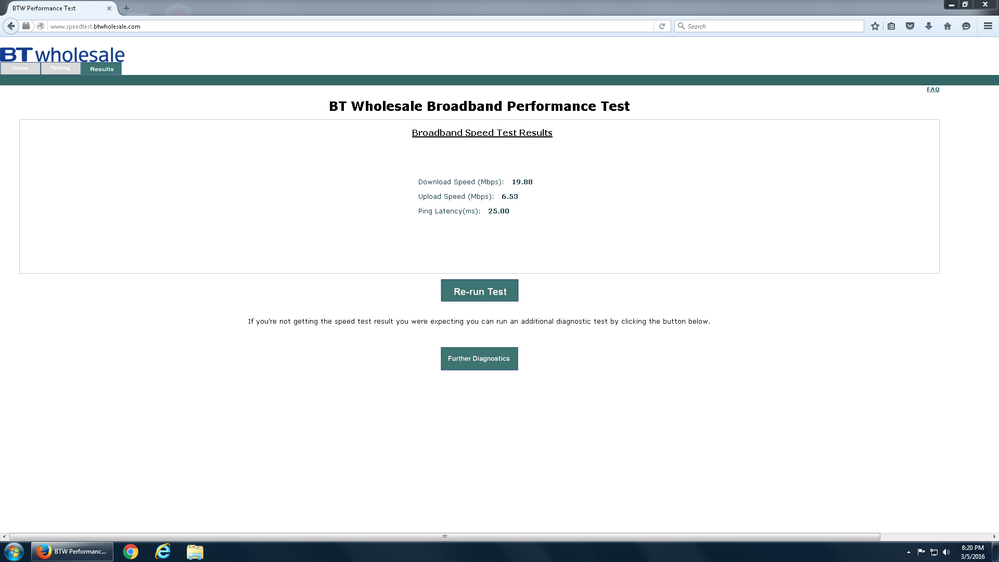Open the Windows Start menu
999x562 pixels.
[13, 552]
